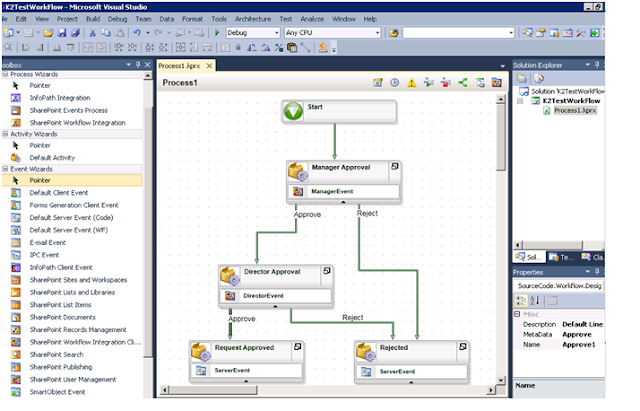Screen dimensions: 640x411
Task: Switch to Process1.kprx document tab
Action: [x=179, y=66]
